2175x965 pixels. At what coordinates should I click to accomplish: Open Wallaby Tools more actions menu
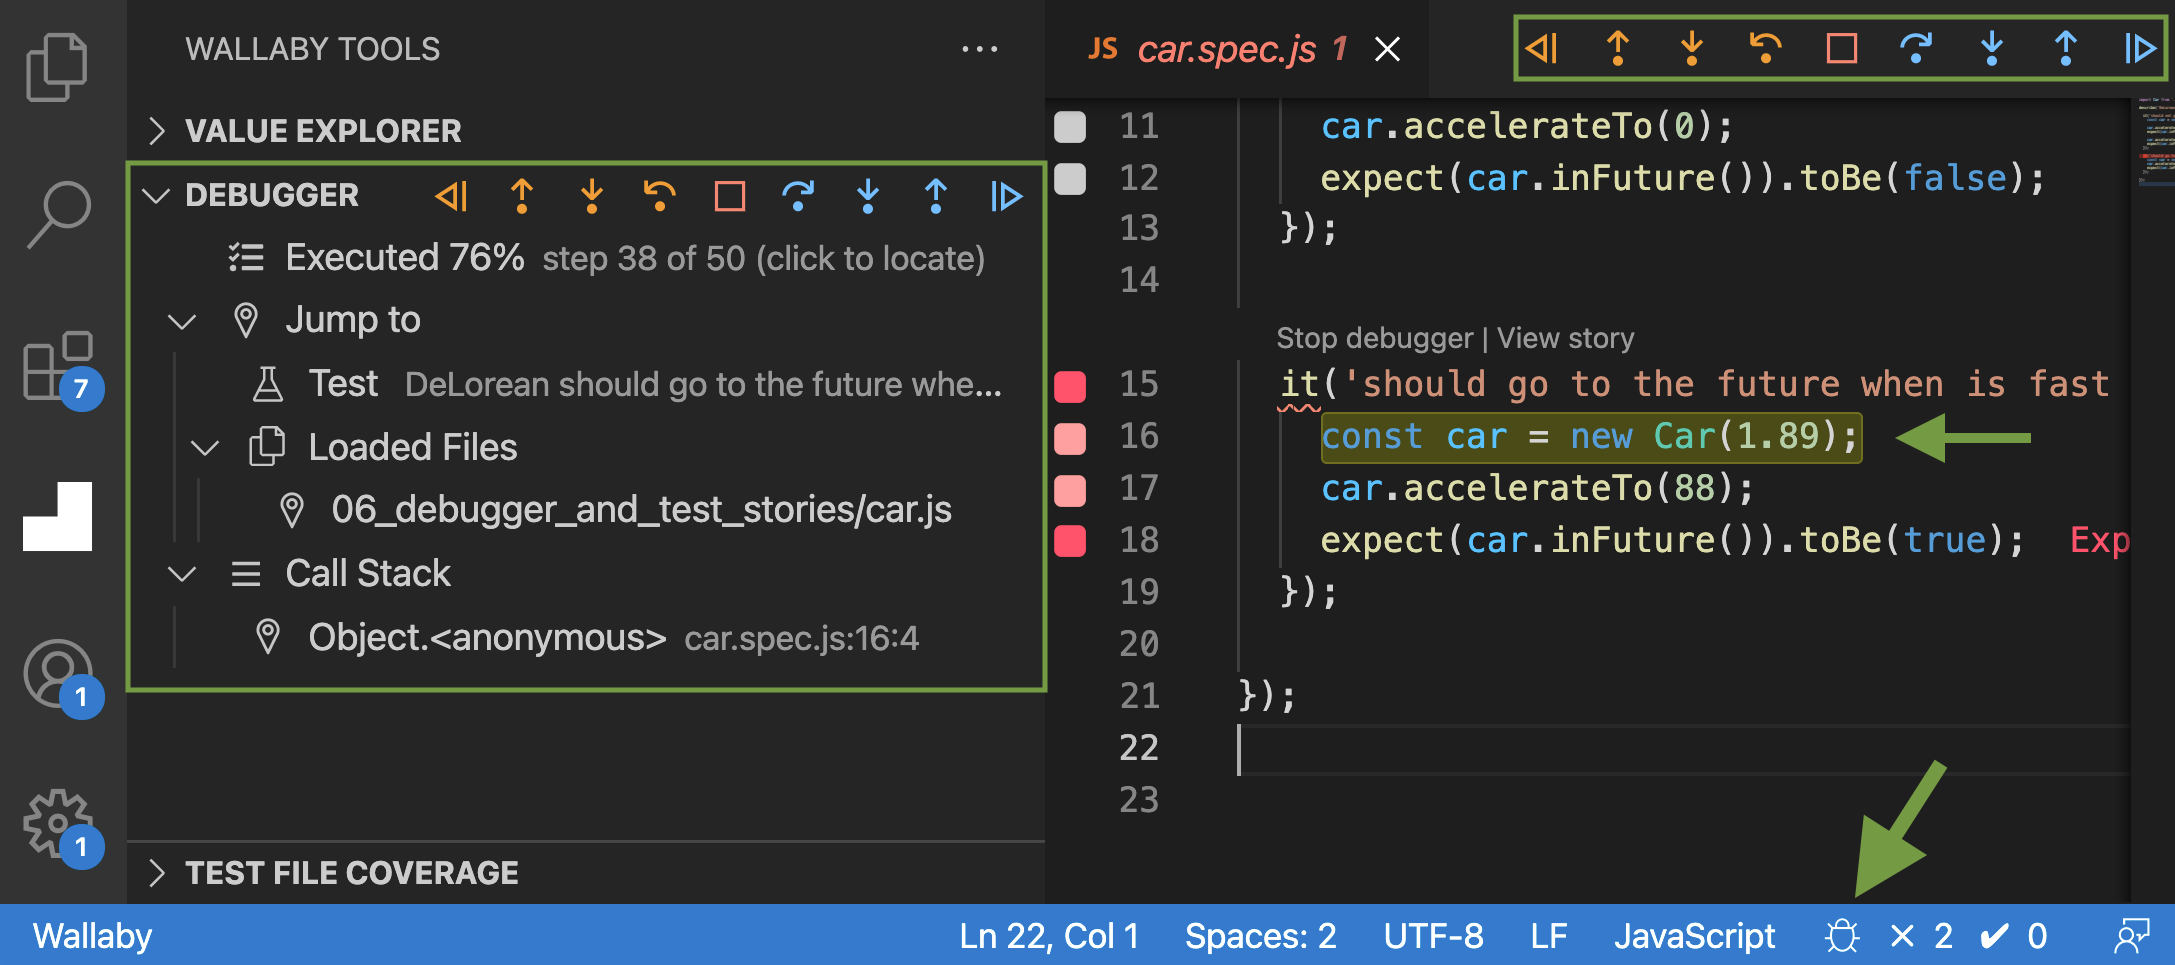click(979, 49)
